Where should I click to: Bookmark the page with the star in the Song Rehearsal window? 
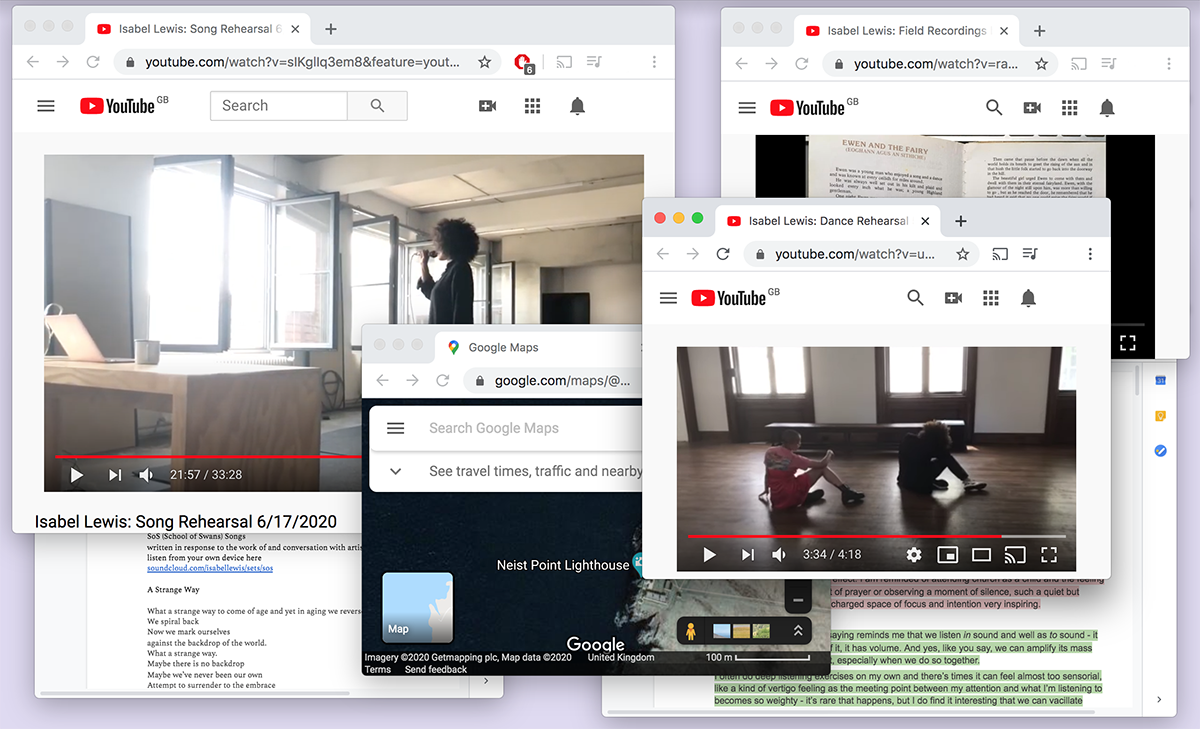pos(485,62)
